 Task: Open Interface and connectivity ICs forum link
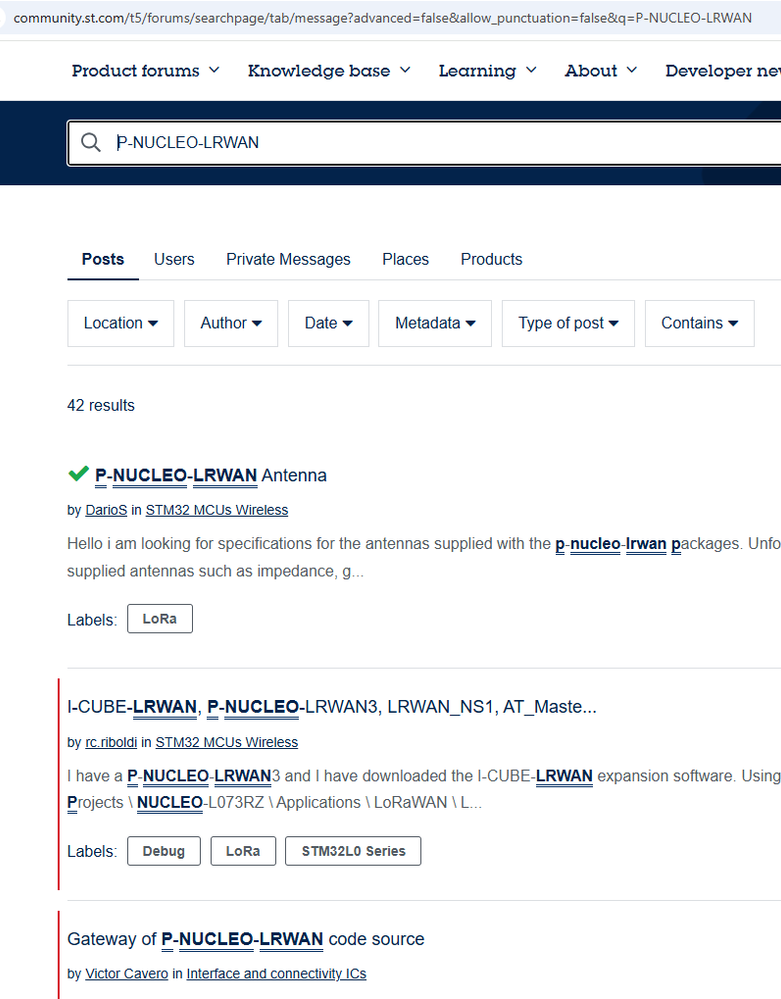pyautogui.click(x=276, y=974)
